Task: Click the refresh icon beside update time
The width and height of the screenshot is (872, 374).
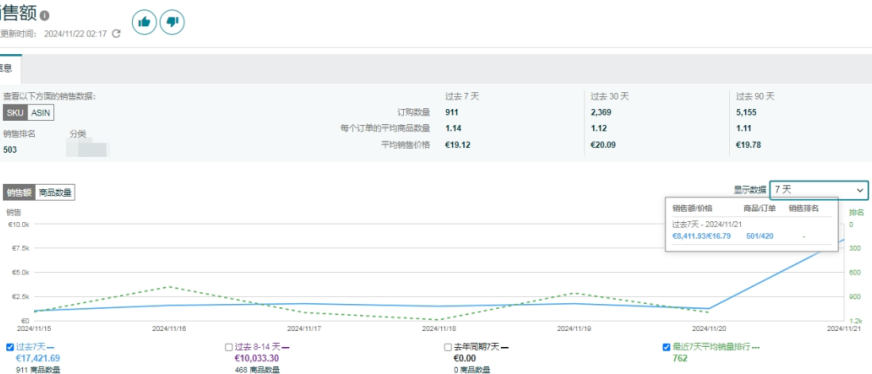Action: pyautogui.click(x=116, y=34)
